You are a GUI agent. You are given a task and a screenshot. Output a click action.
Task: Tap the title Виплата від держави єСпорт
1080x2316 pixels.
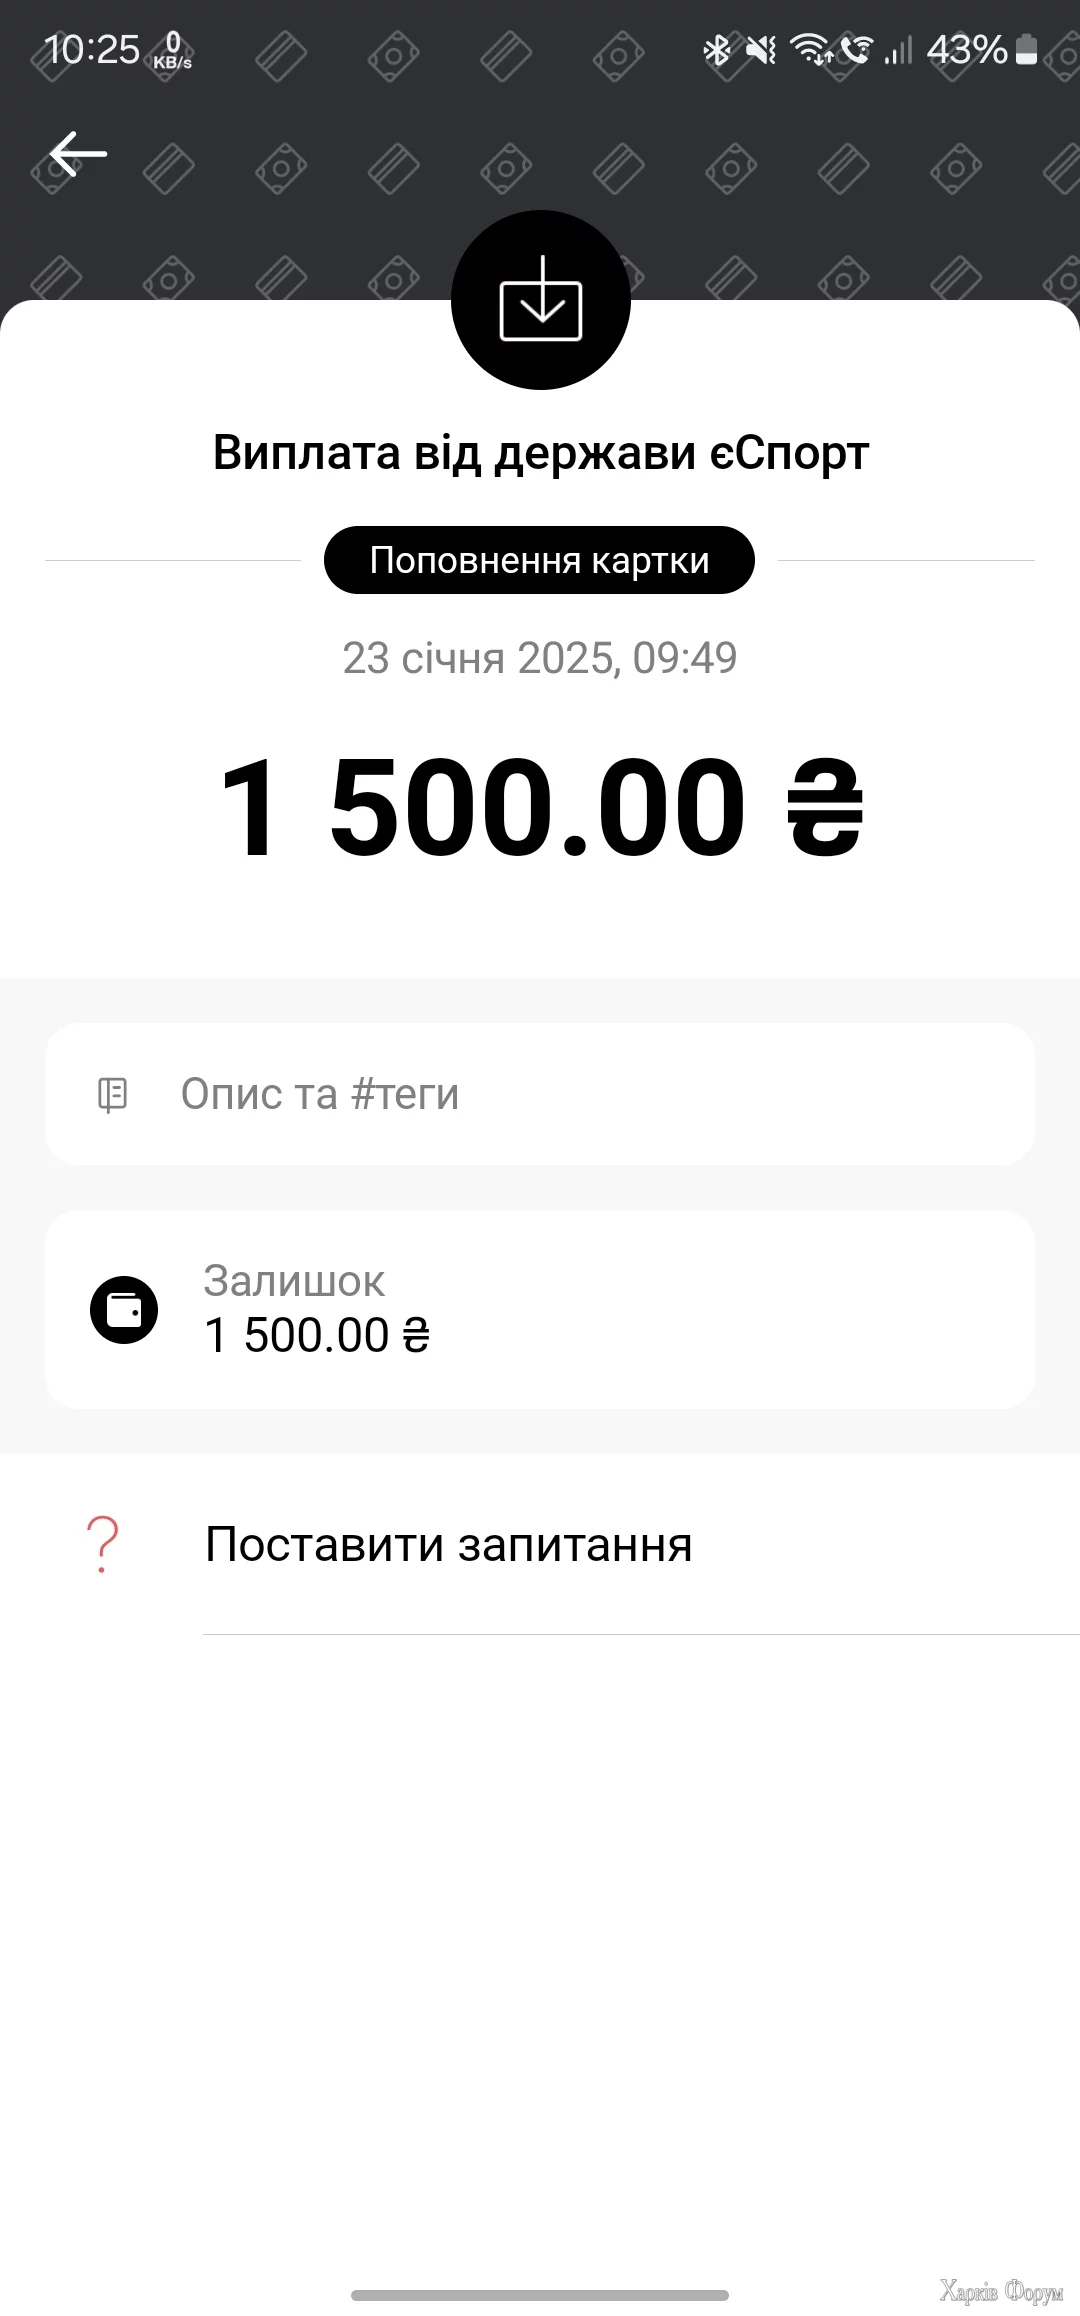pos(540,453)
